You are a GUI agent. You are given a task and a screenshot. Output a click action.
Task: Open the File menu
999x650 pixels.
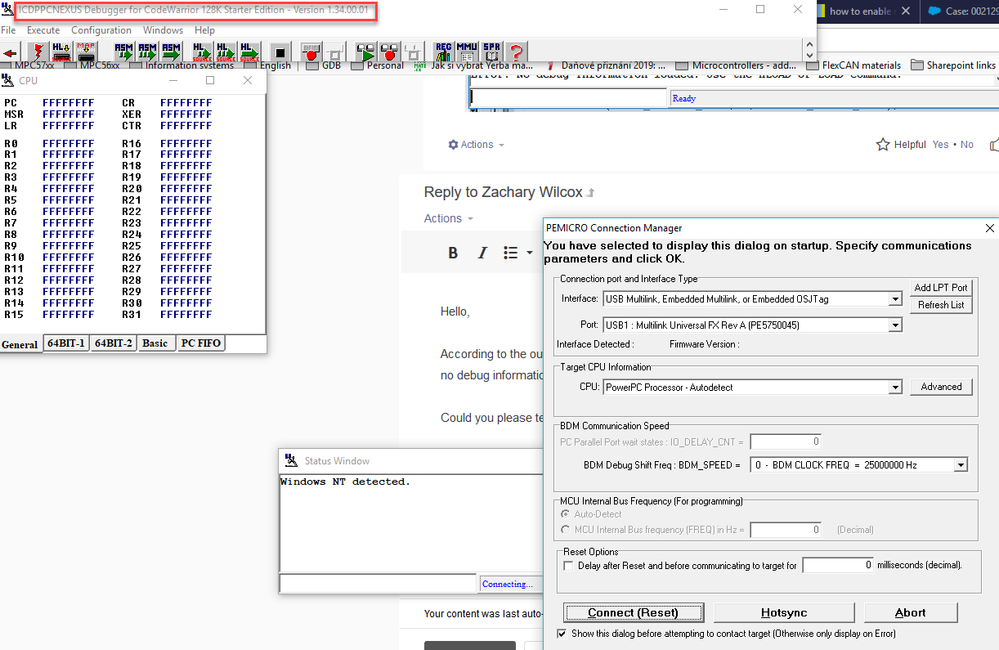[x=8, y=30]
